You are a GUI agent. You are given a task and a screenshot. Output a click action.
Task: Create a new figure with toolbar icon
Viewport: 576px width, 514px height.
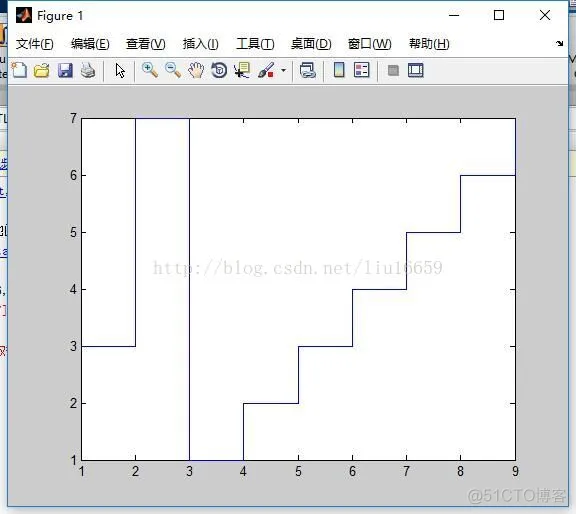coord(19,70)
